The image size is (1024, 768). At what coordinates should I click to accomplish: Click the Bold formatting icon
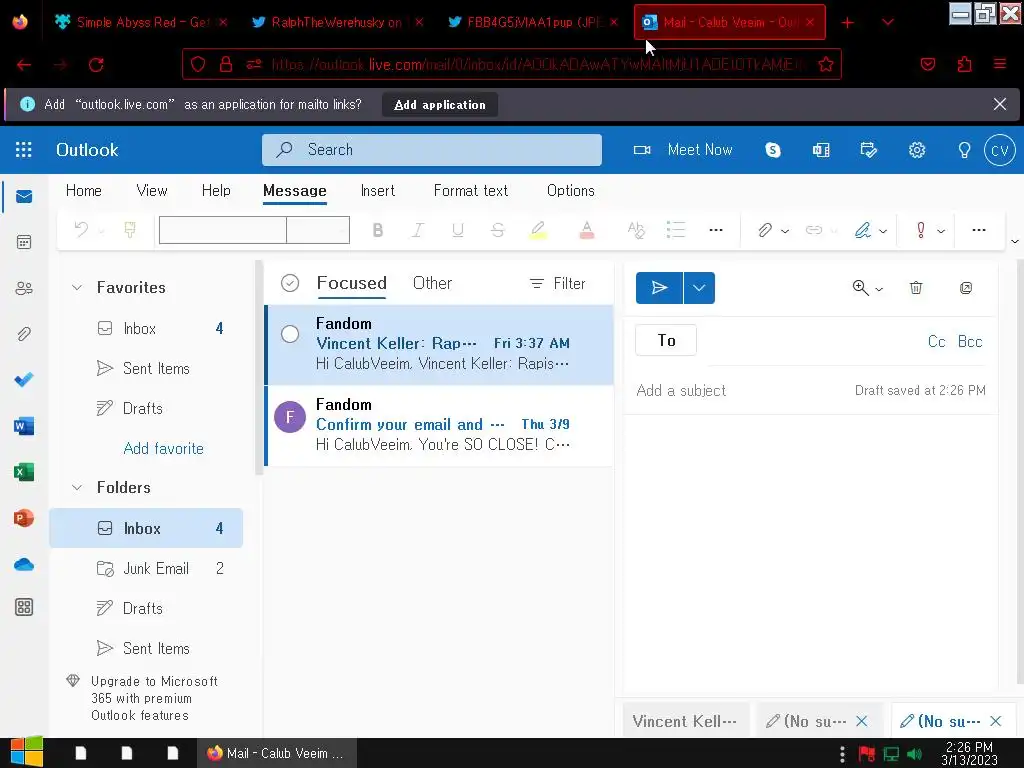377,230
